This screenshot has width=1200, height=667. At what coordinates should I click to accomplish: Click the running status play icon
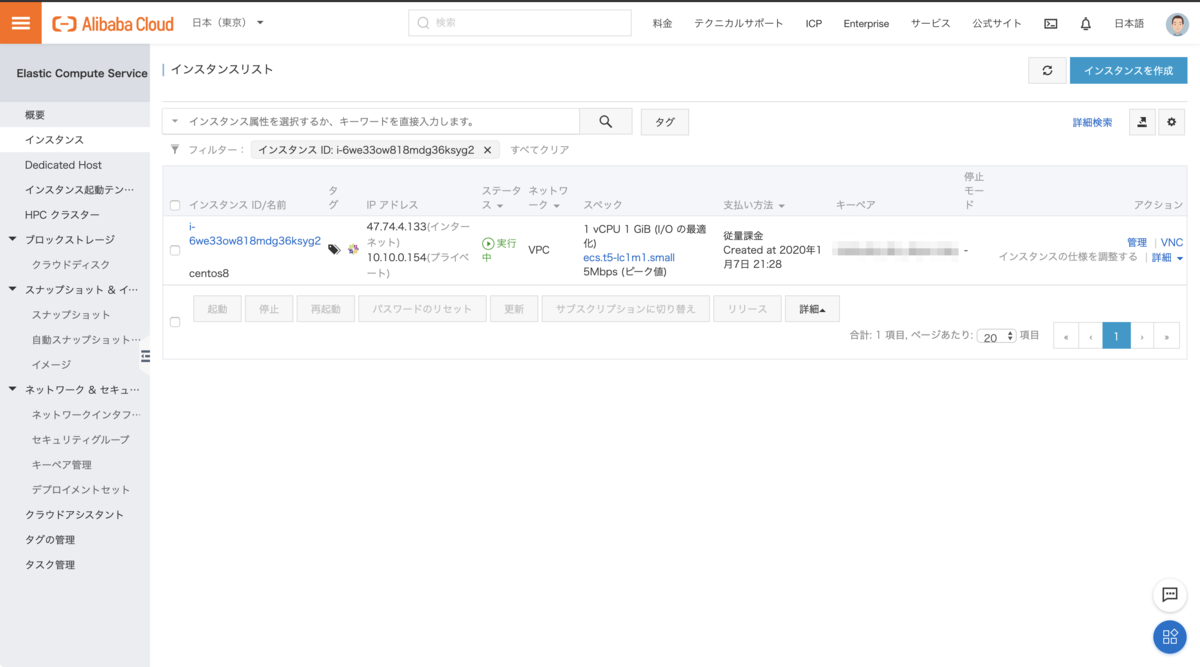click(488, 243)
